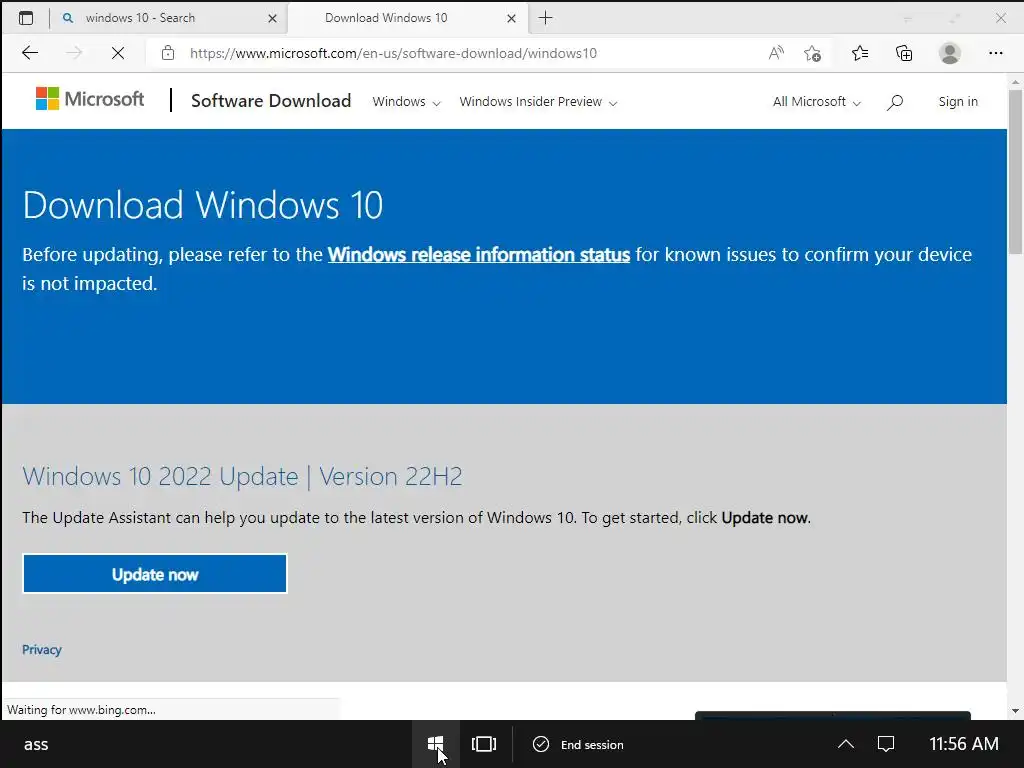Open Windows release information status link
The height and width of the screenshot is (768, 1024).
[479, 254]
